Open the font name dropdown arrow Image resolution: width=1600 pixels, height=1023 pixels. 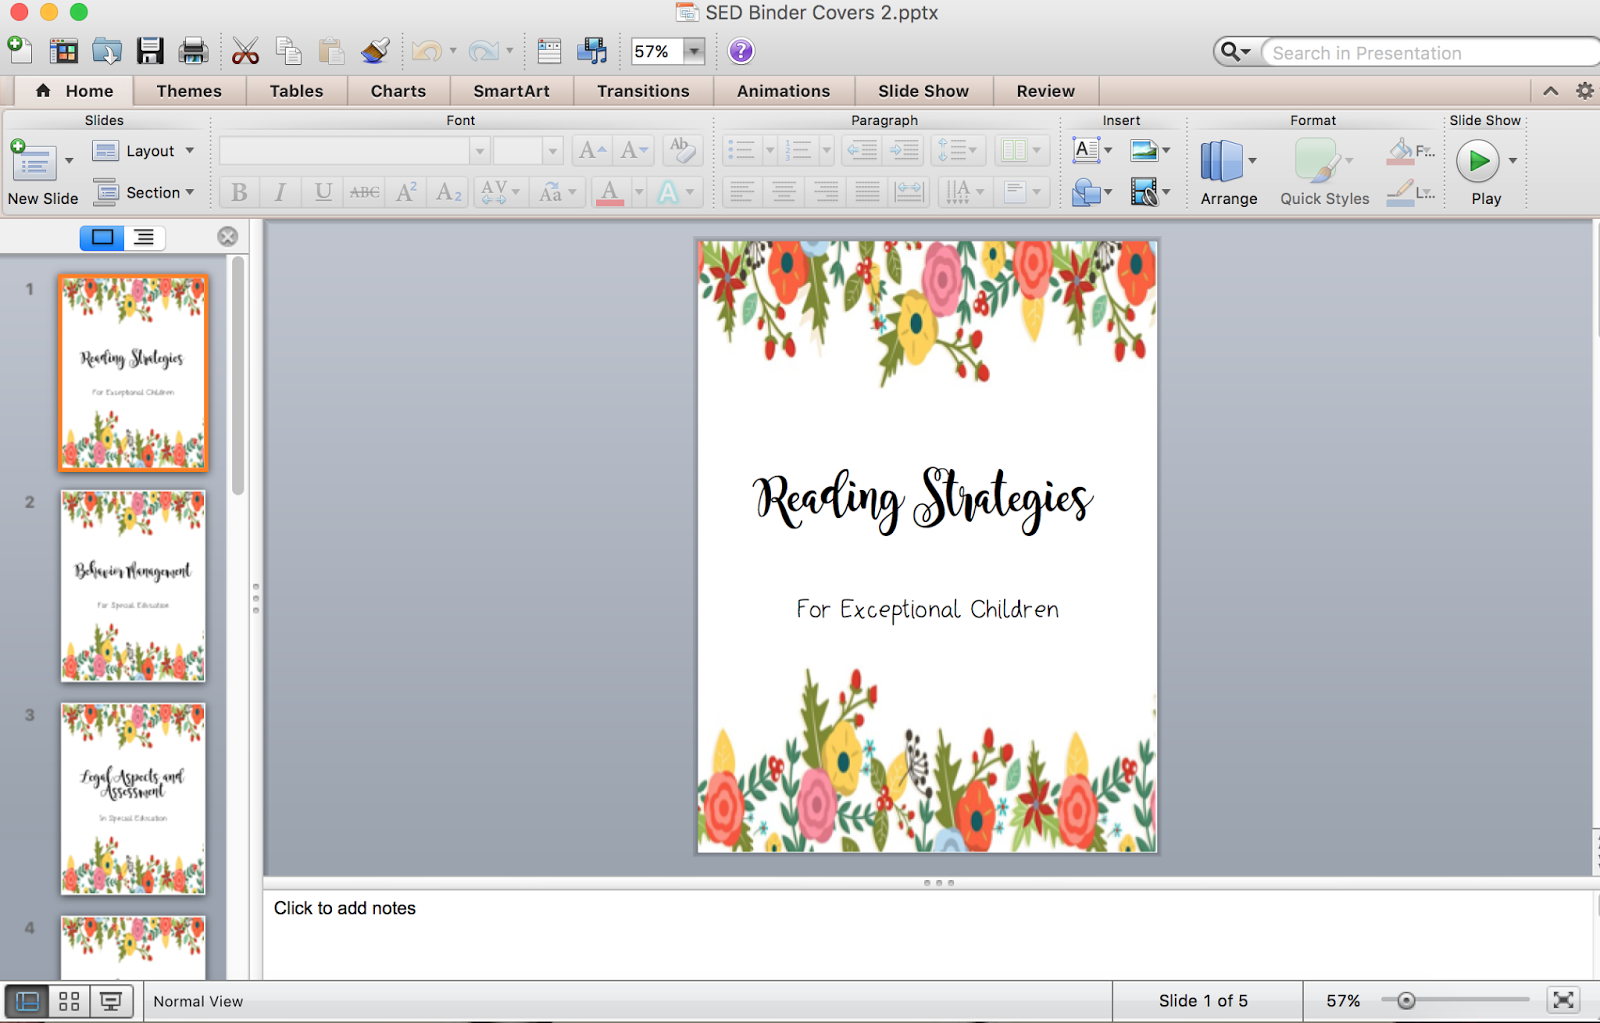pyautogui.click(x=480, y=151)
